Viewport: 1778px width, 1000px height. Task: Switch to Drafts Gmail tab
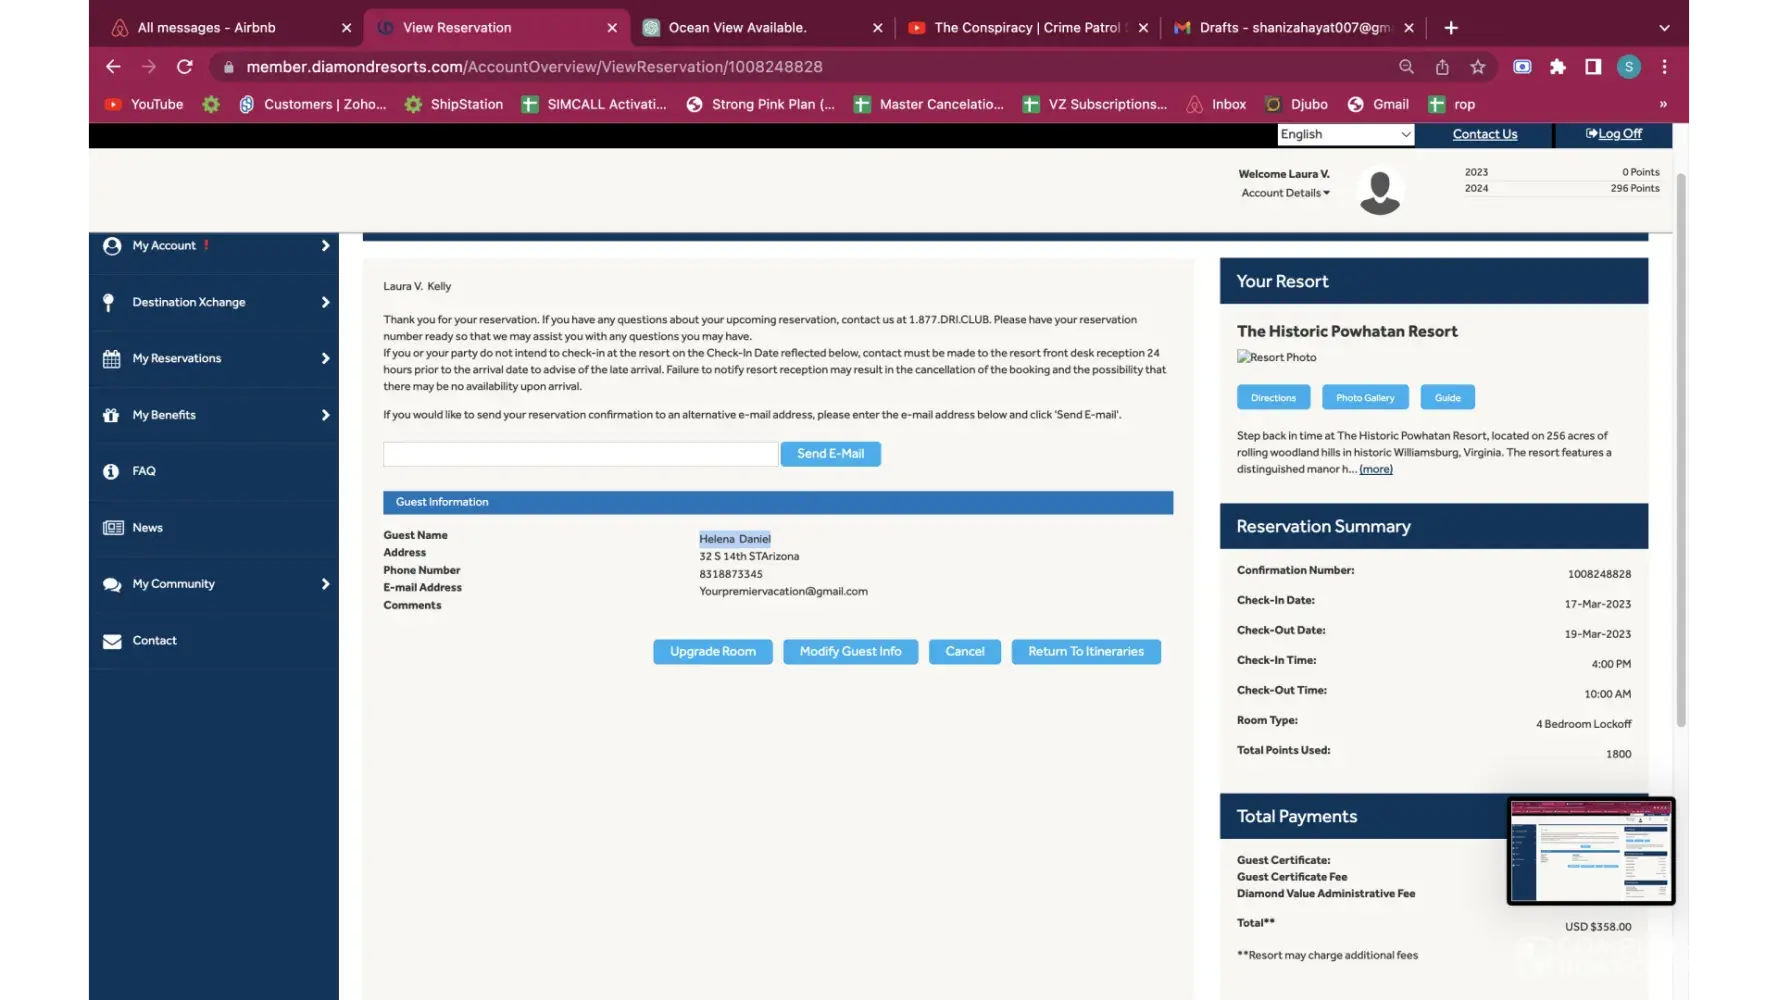point(1294,28)
